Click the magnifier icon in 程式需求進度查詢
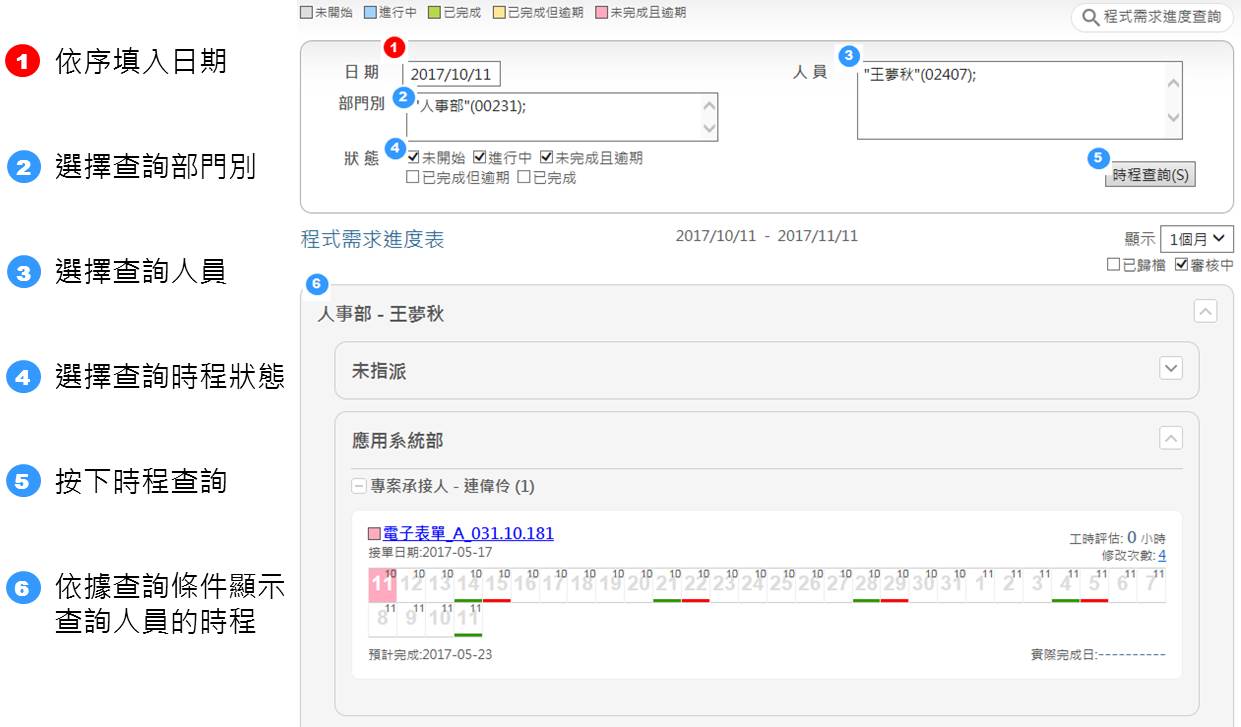 [x=1089, y=18]
